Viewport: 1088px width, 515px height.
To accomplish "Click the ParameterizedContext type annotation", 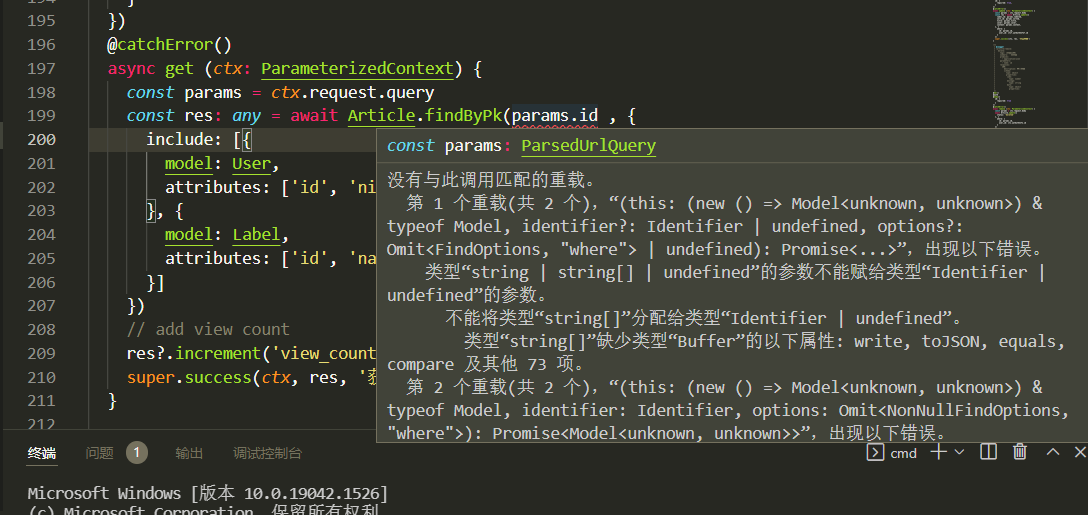I will [x=357, y=69].
